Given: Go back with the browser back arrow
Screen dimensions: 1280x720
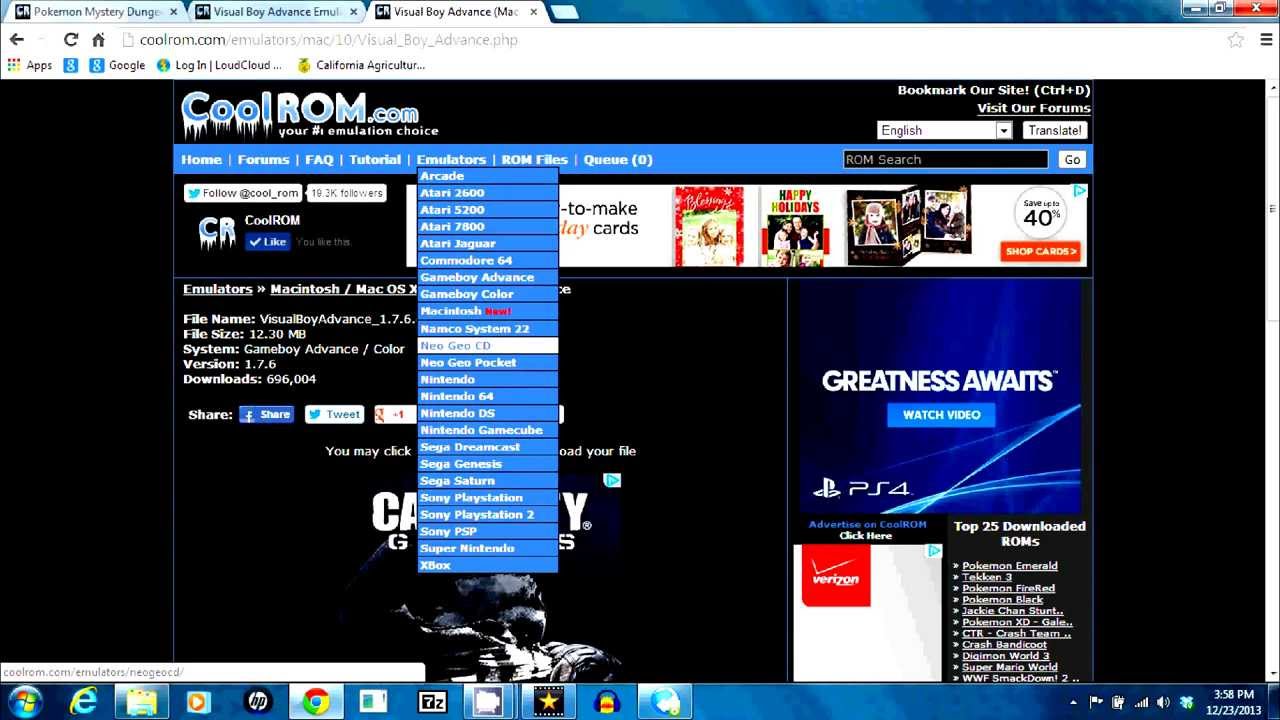Looking at the screenshot, I should click(17, 40).
